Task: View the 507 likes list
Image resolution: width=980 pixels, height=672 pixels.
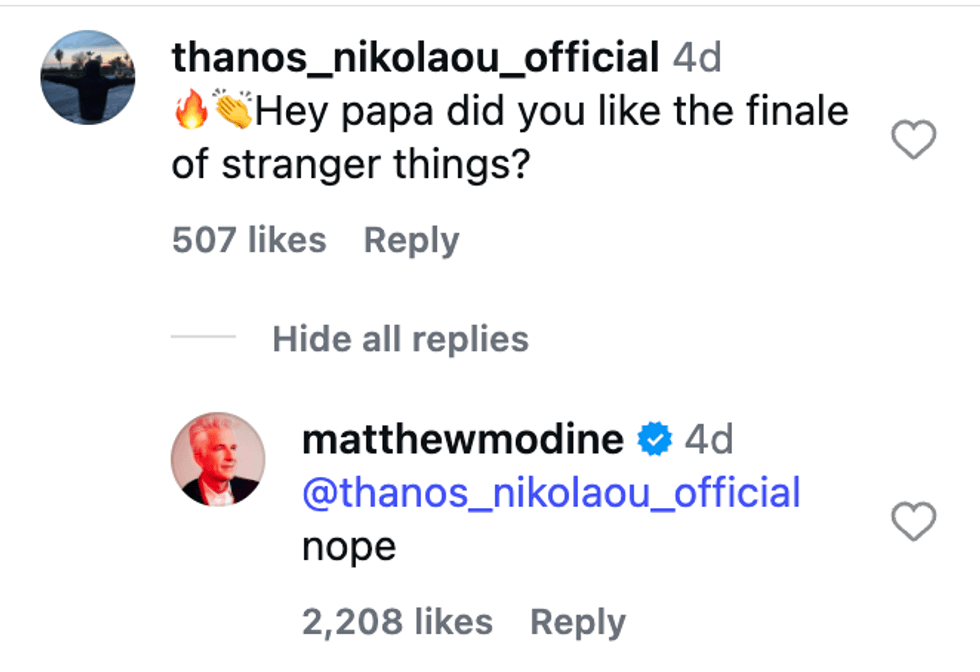Action: point(249,240)
